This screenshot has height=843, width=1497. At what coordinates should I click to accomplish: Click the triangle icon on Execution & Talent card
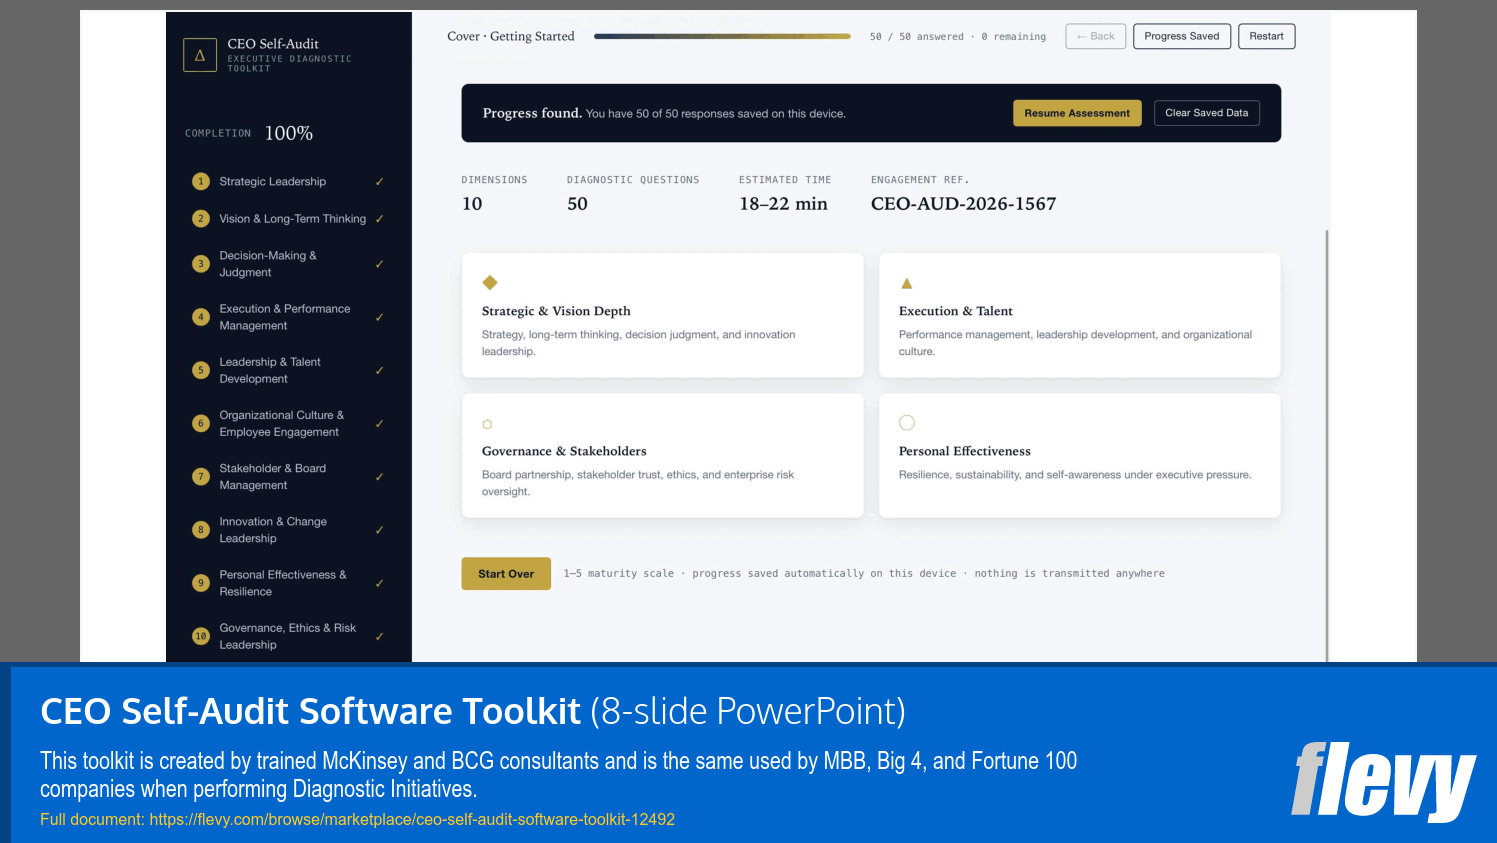point(907,284)
